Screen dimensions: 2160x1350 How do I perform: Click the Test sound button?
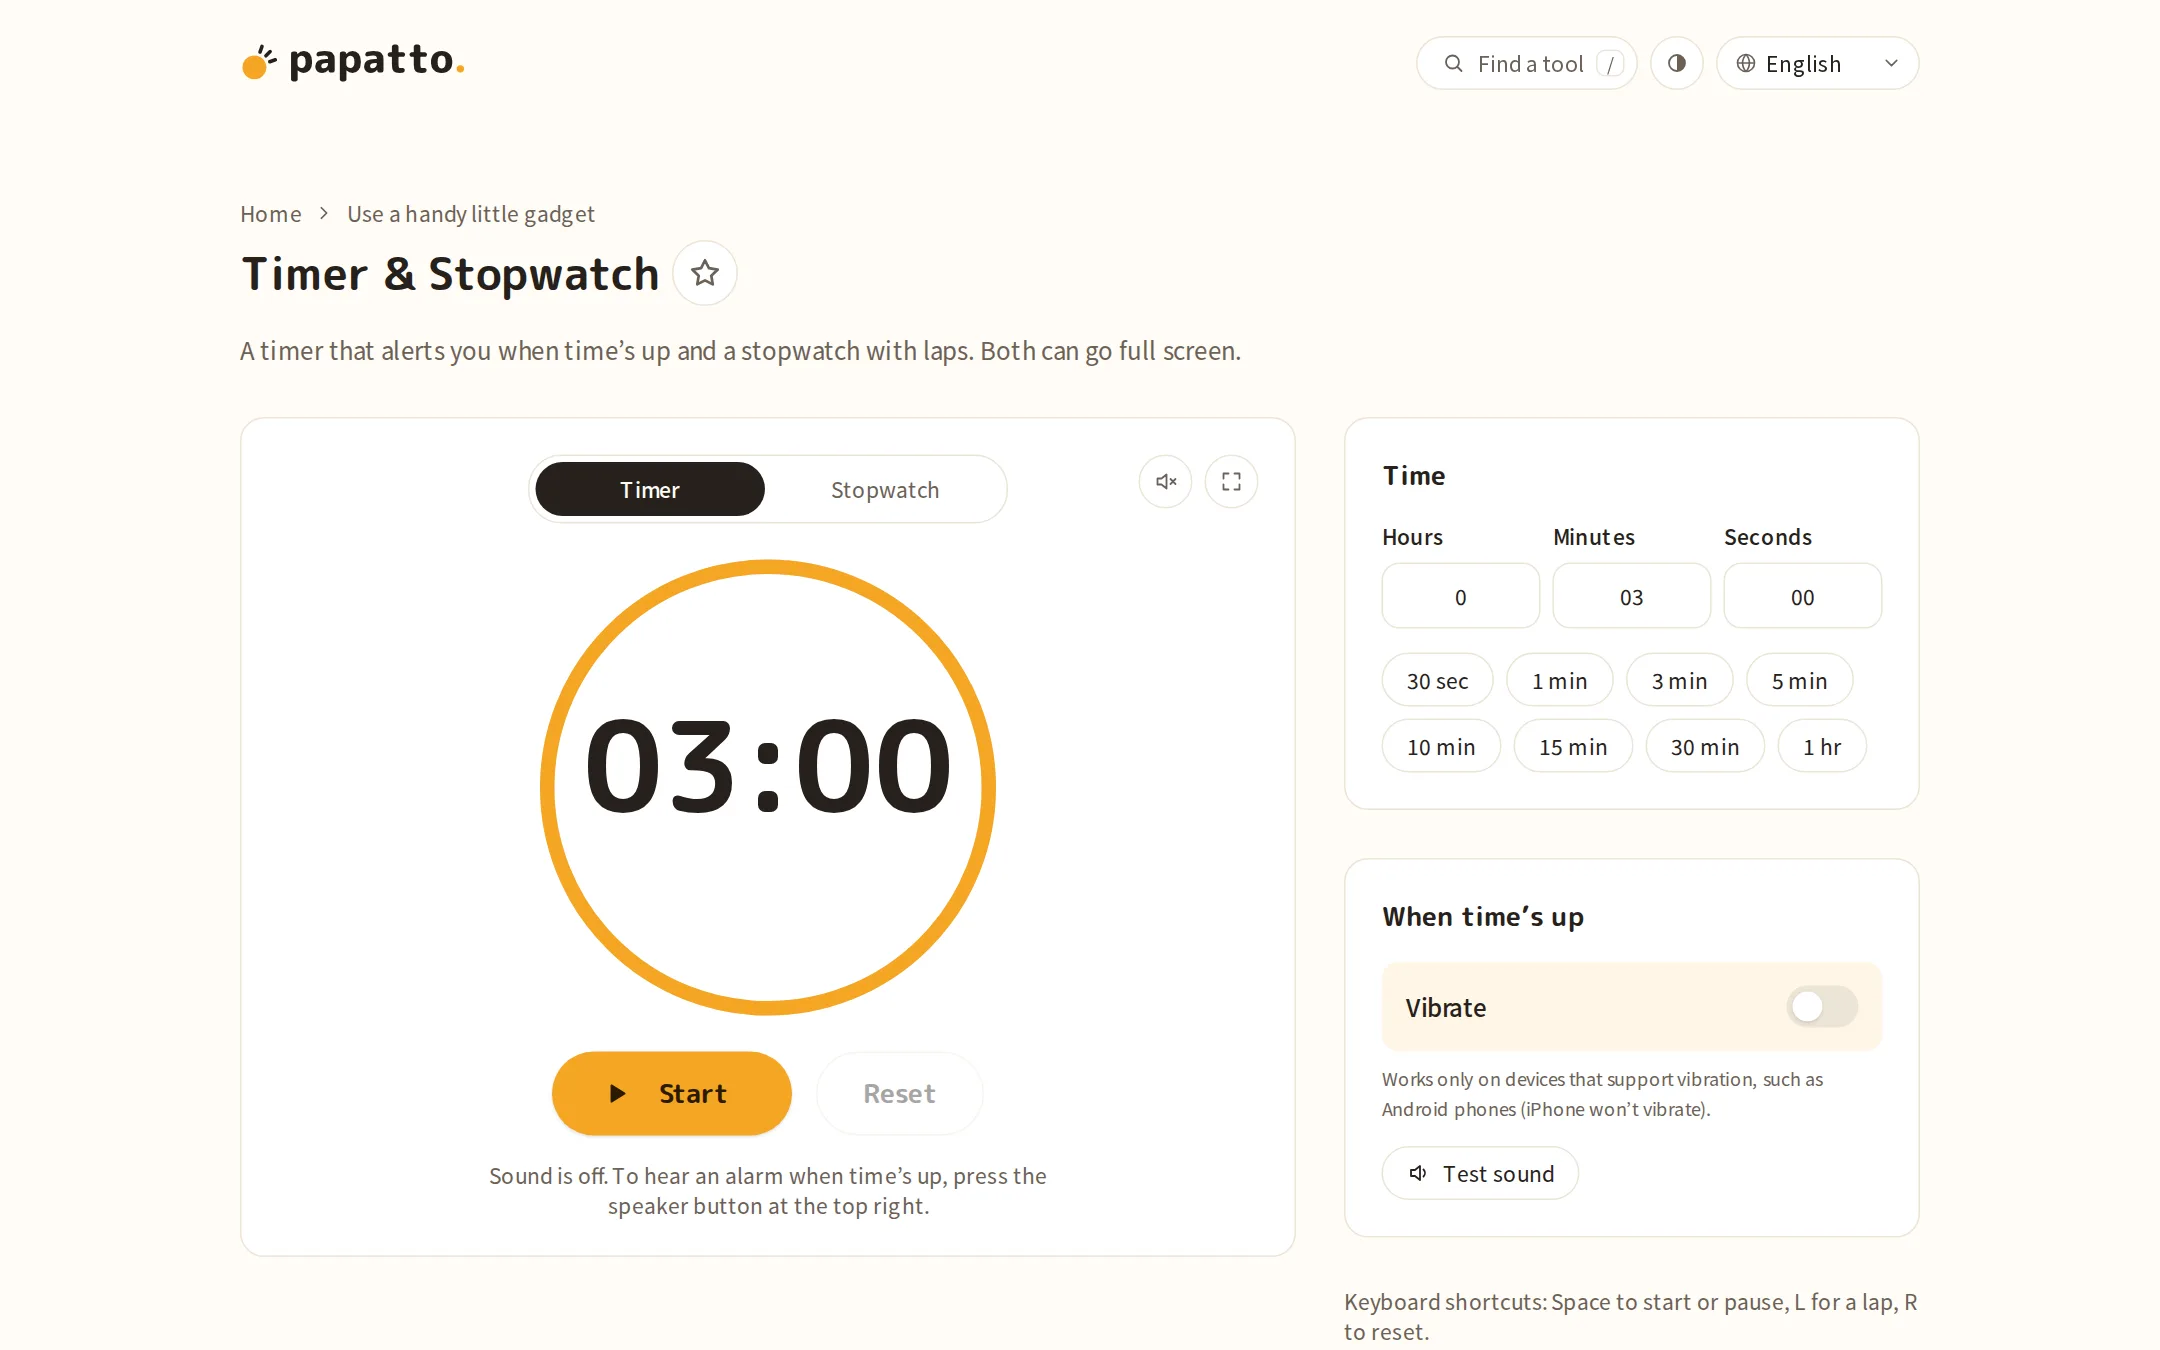tap(1480, 1173)
